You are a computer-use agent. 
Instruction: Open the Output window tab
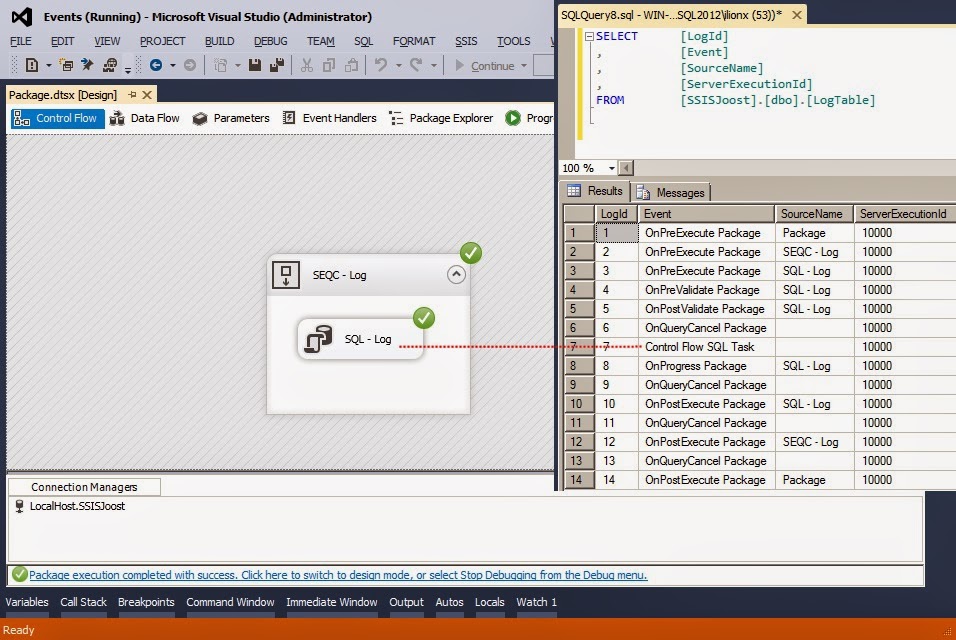coord(406,602)
